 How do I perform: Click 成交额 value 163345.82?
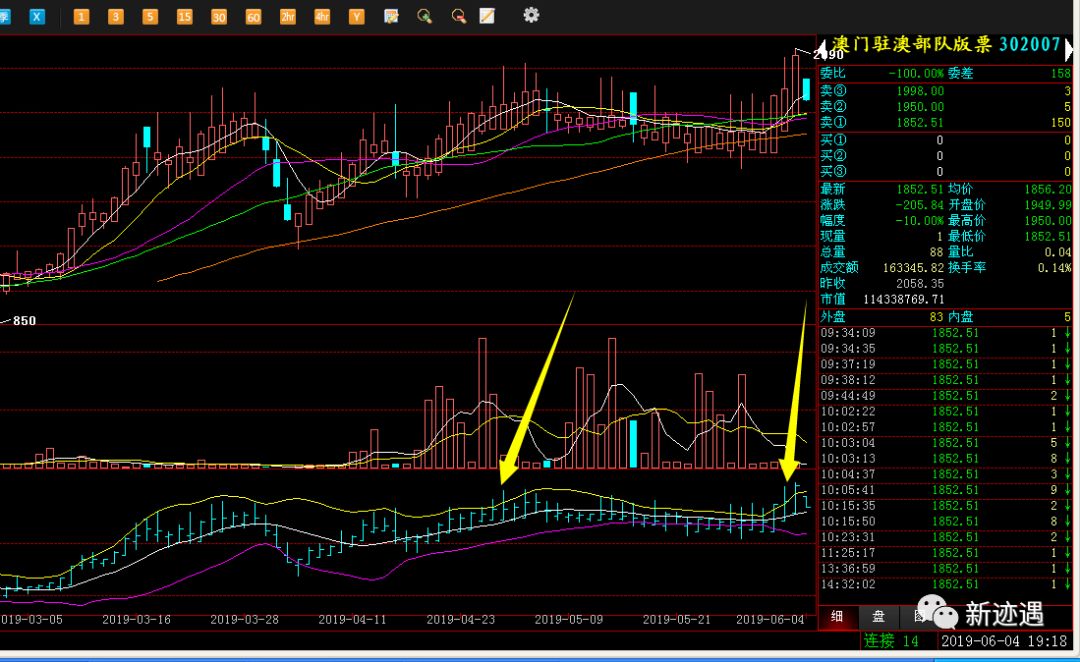913,267
